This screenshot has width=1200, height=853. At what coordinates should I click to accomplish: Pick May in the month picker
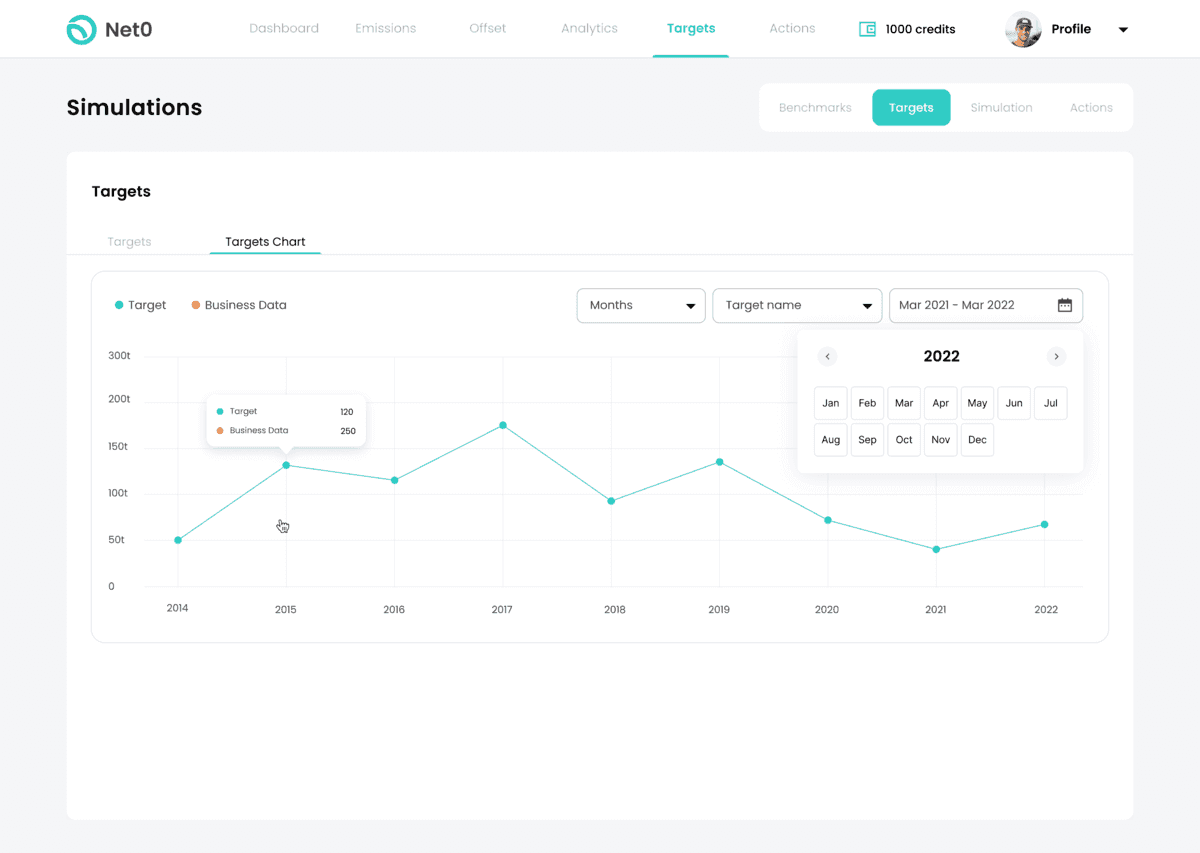click(977, 403)
